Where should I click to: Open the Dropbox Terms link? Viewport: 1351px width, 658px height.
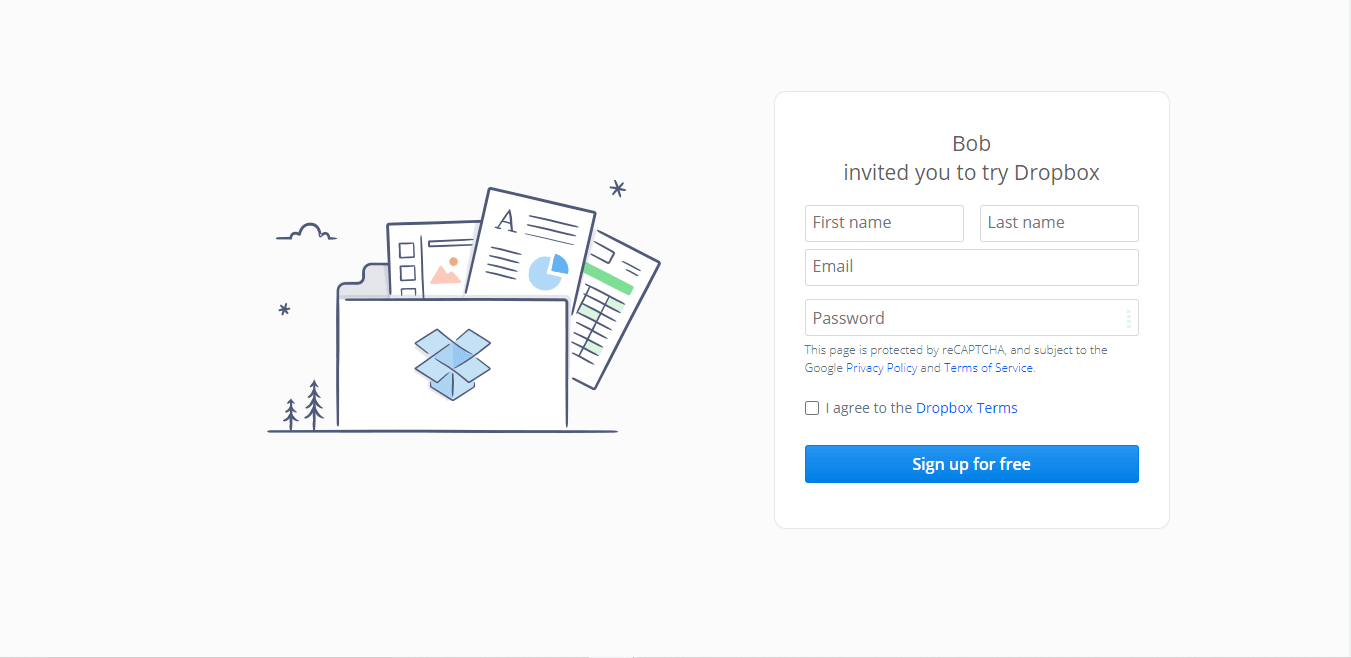click(x=966, y=408)
